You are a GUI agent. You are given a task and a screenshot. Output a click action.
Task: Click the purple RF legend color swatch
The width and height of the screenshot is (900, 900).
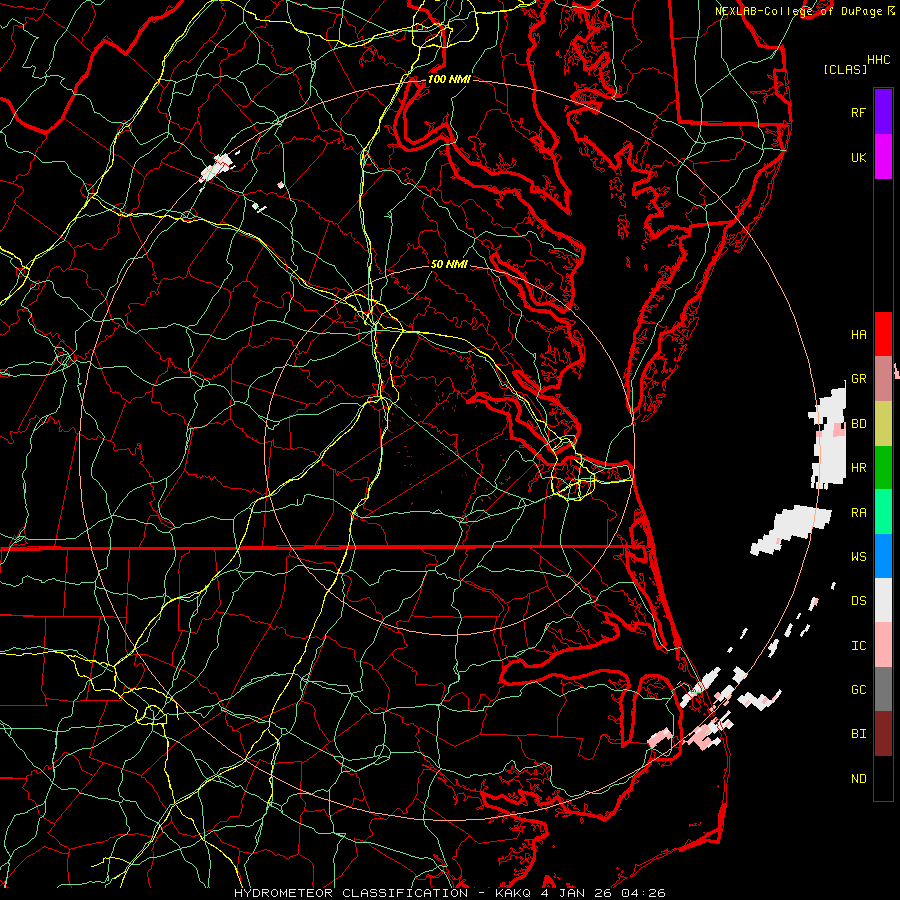pos(883,112)
